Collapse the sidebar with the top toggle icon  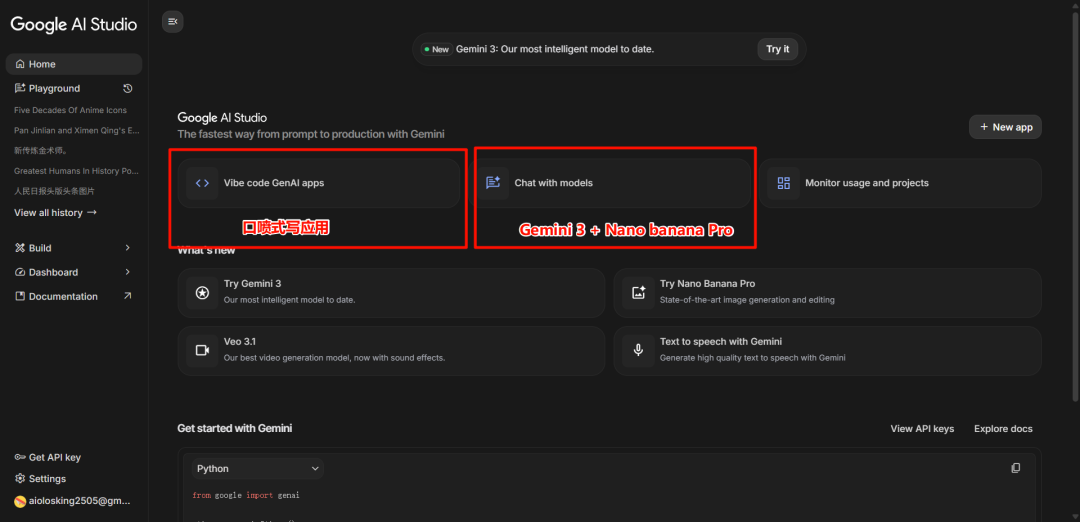tap(172, 22)
